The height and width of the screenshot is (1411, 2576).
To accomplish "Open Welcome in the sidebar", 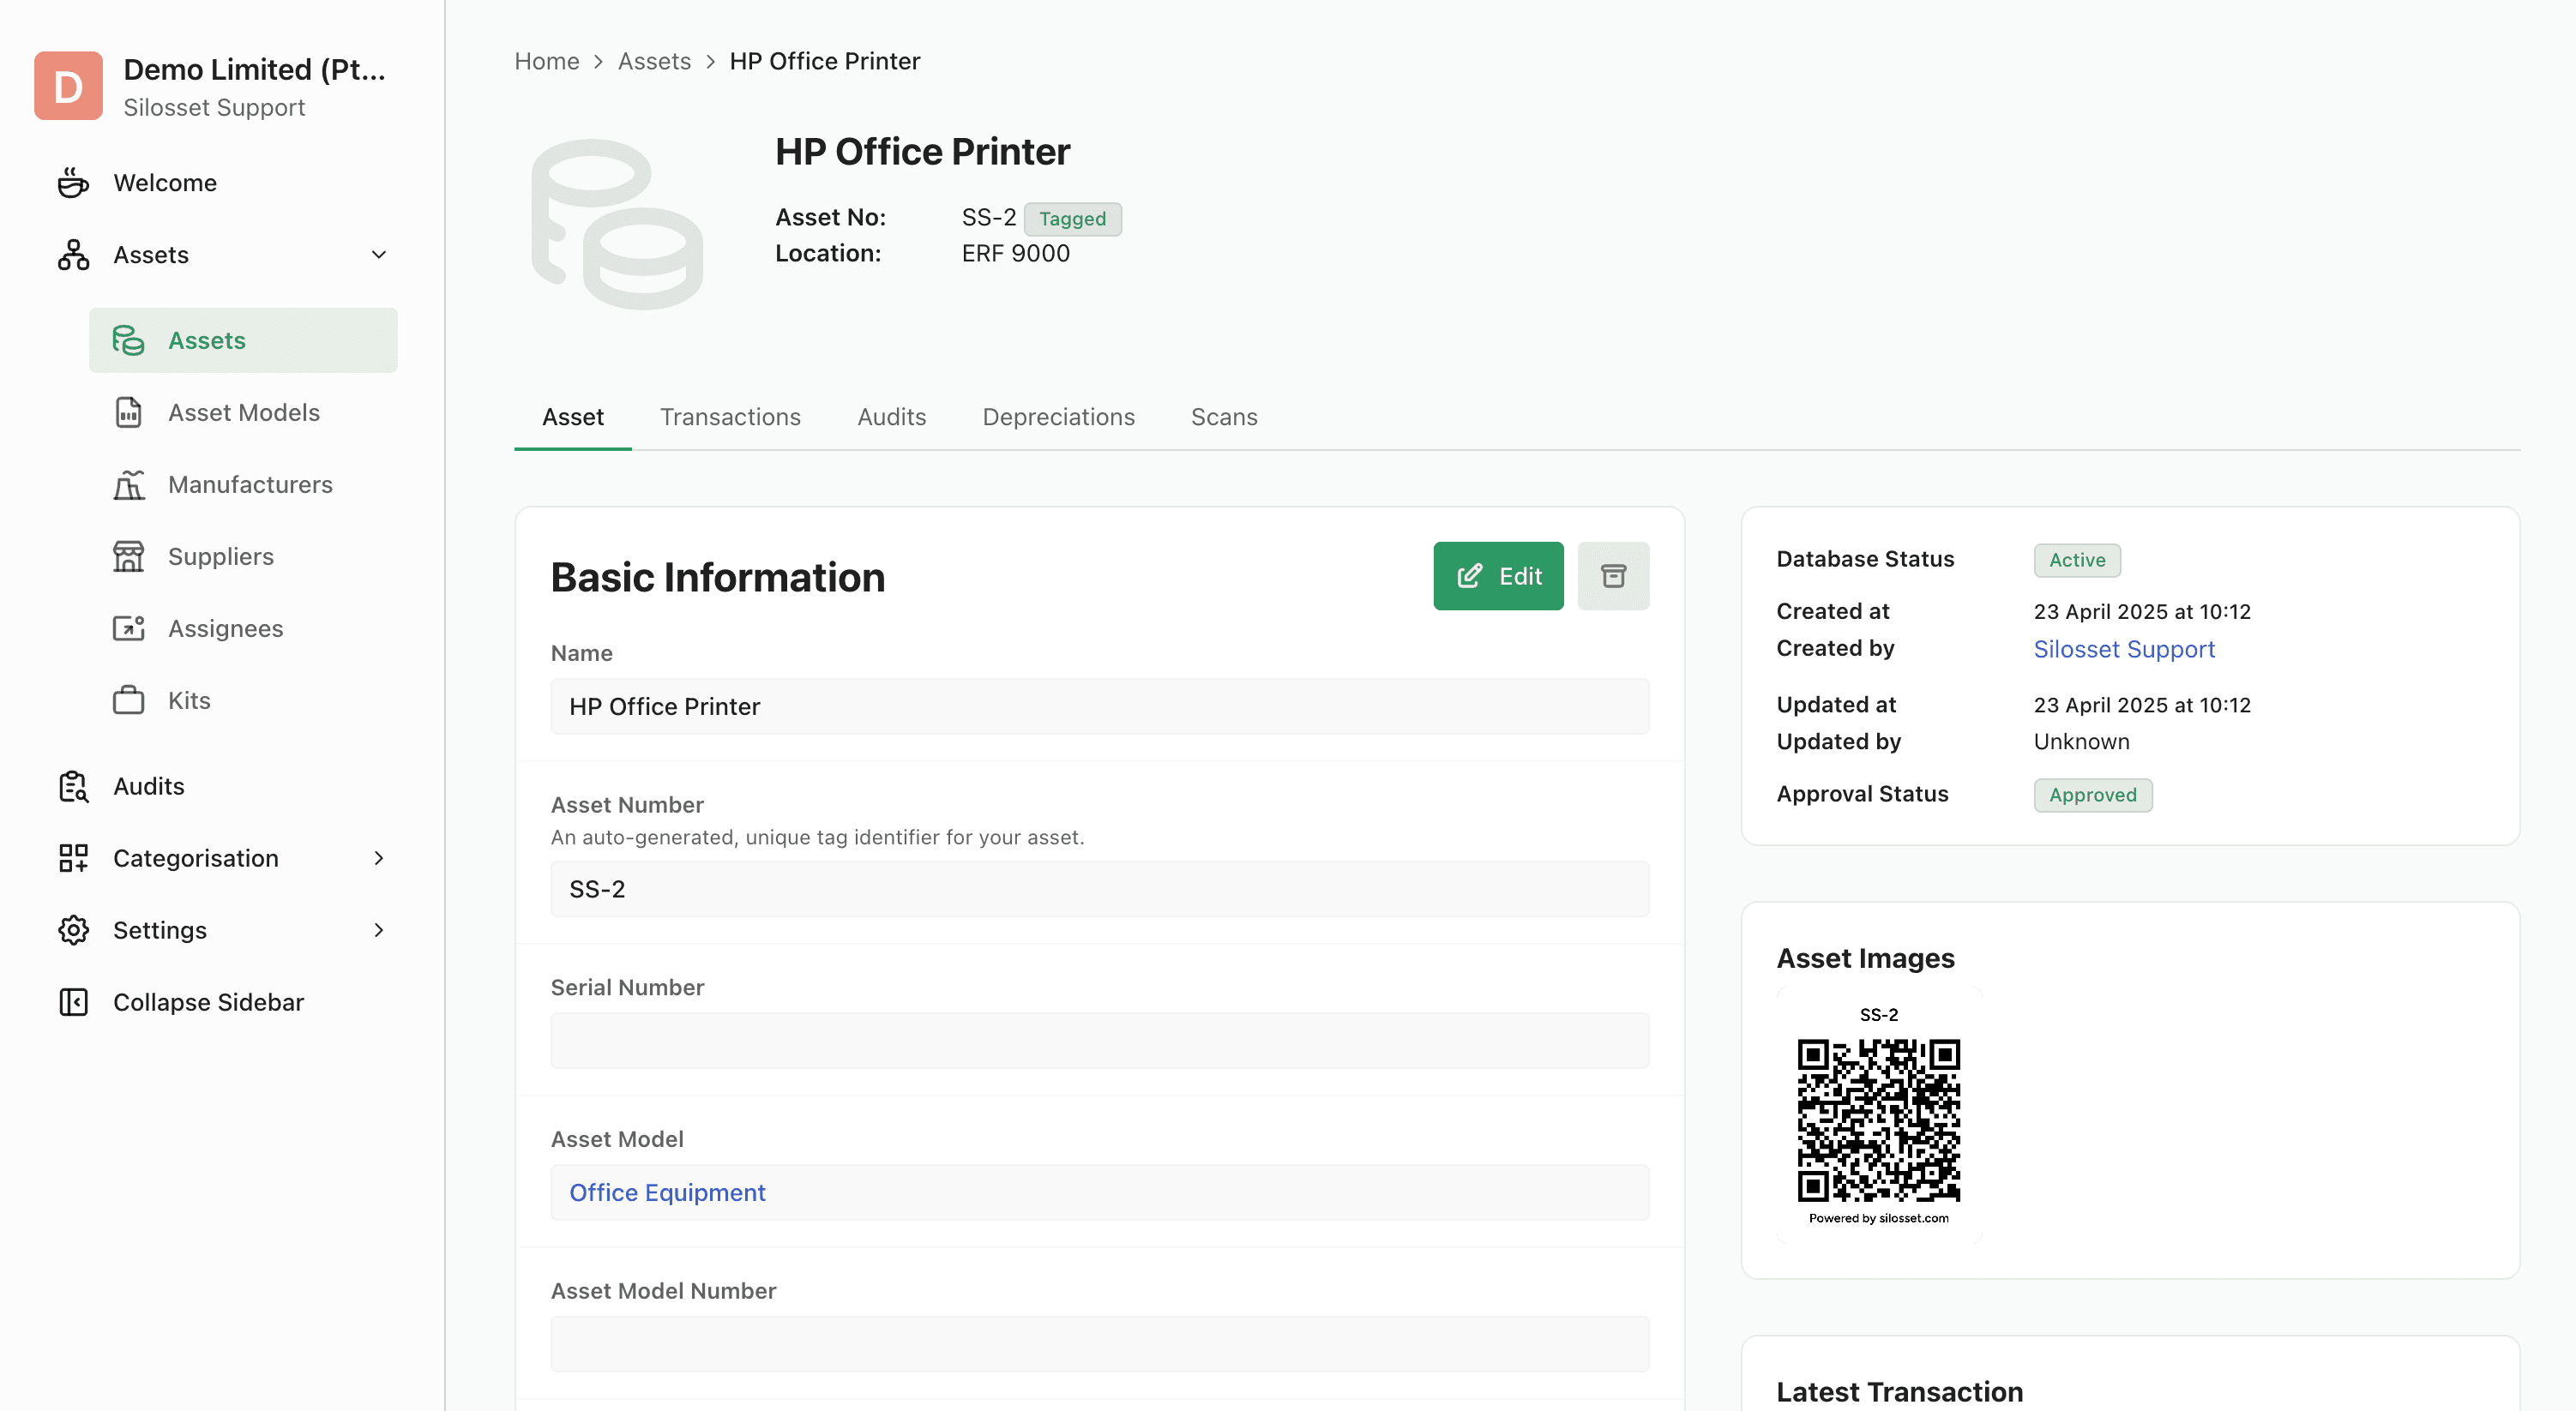I will [x=165, y=183].
